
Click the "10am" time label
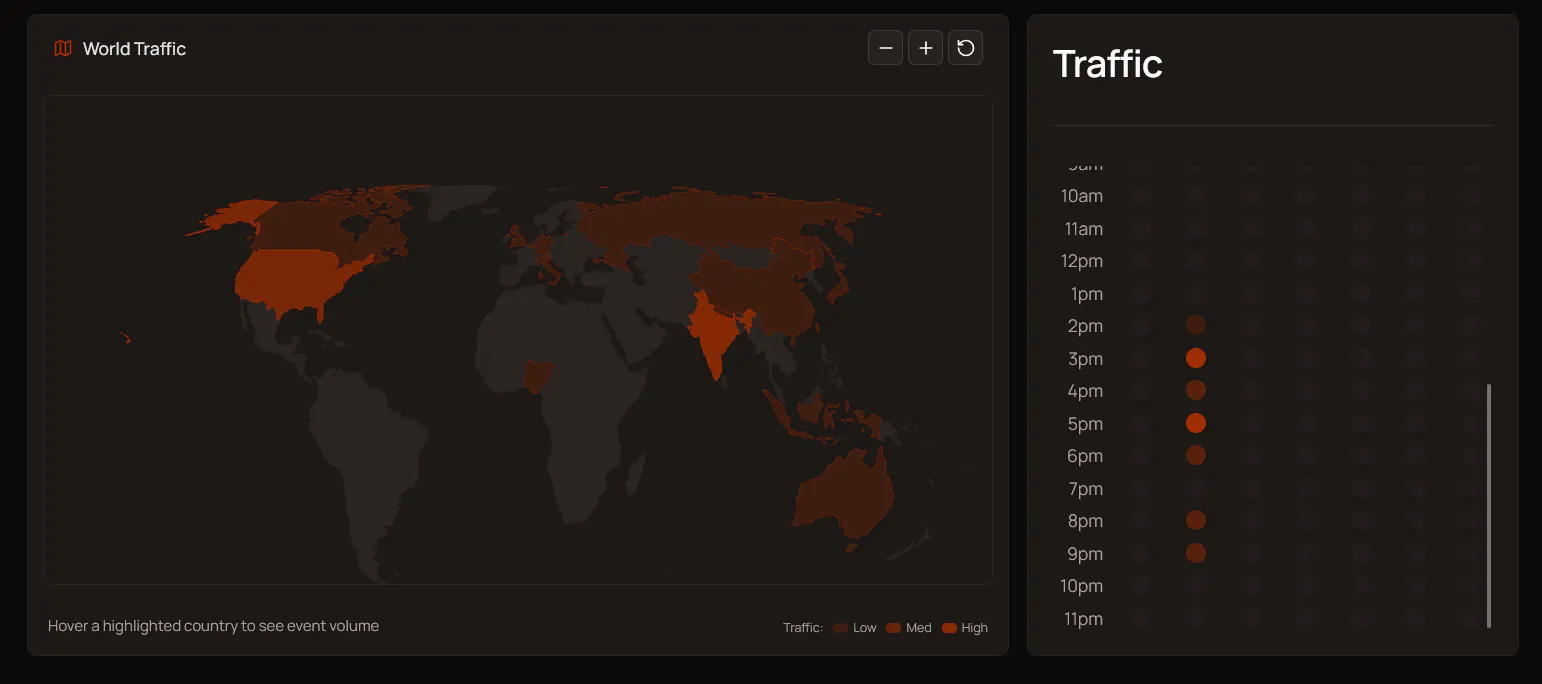[x=1082, y=196]
